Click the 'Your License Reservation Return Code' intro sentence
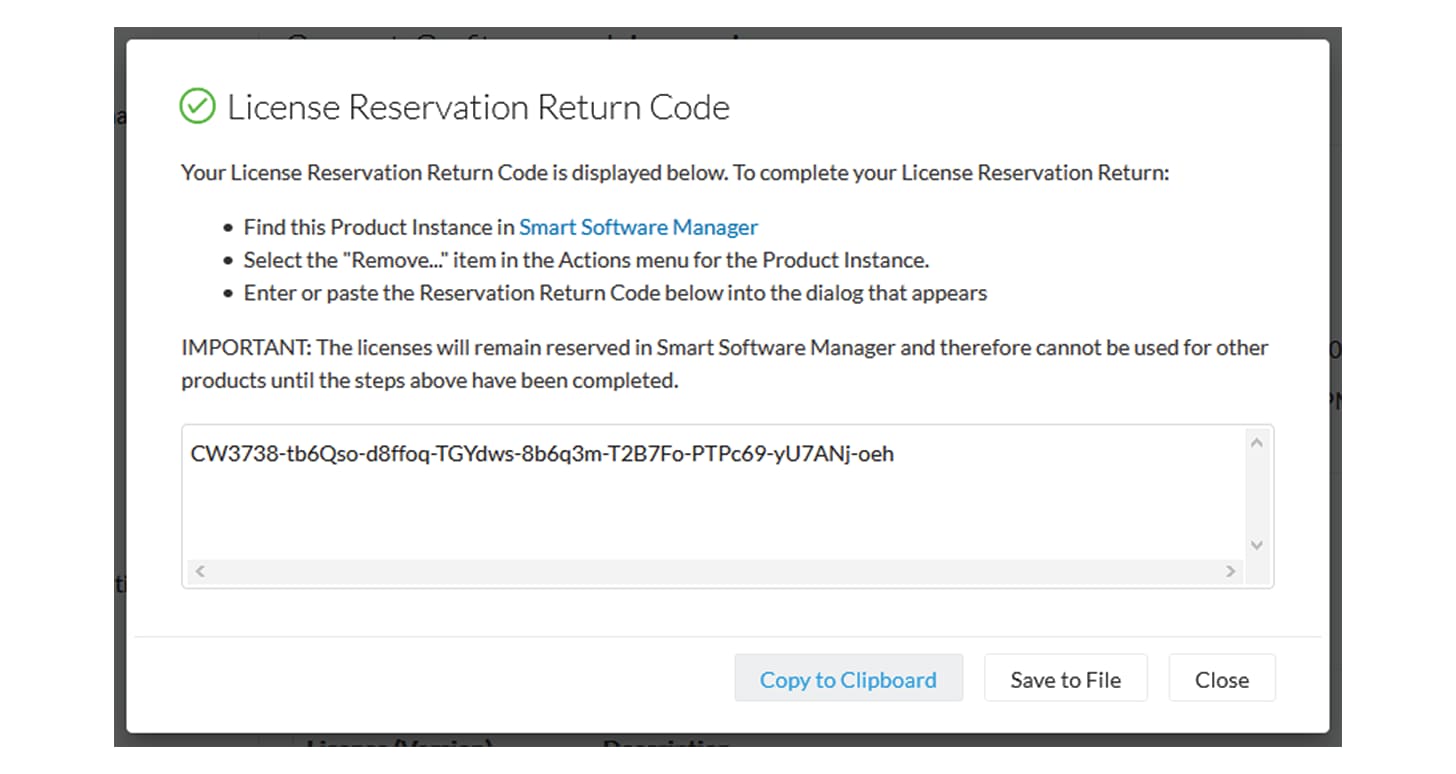The width and height of the screenshot is (1456, 774). click(x=675, y=173)
